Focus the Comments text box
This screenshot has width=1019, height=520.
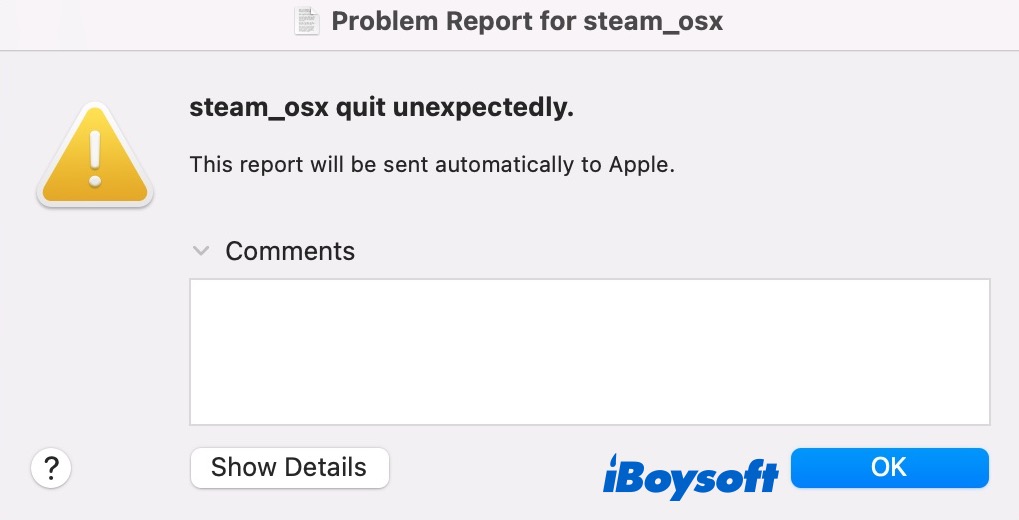pos(589,351)
